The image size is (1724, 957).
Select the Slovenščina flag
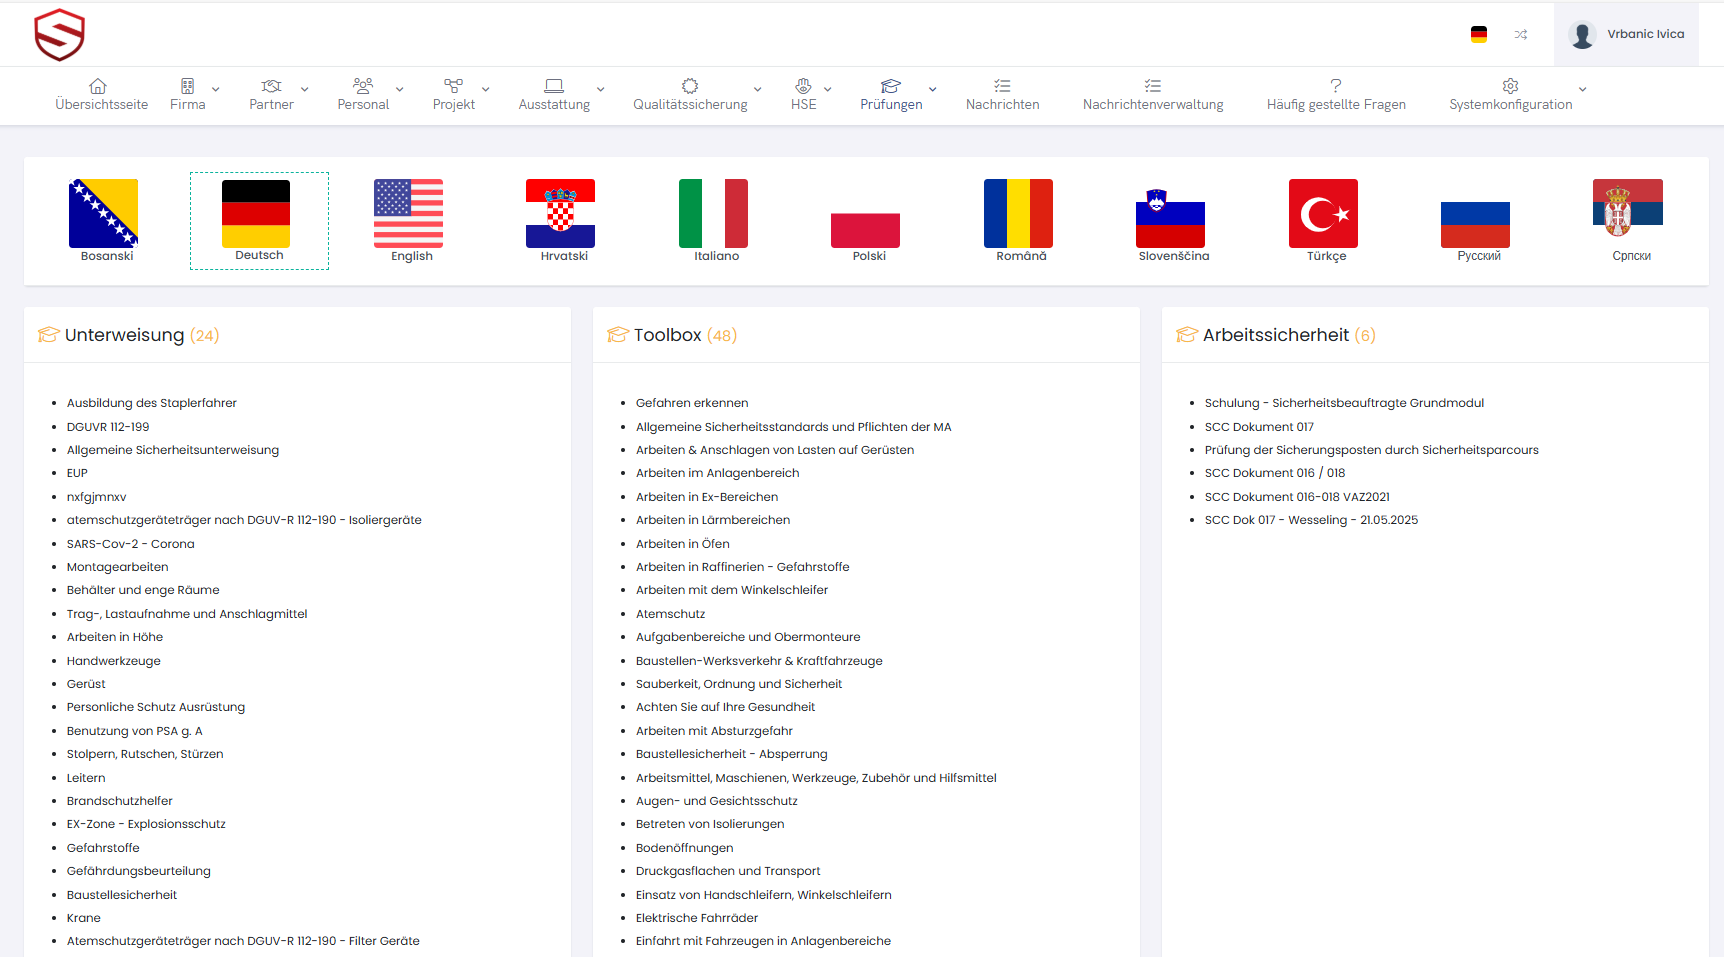(x=1170, y=220)
